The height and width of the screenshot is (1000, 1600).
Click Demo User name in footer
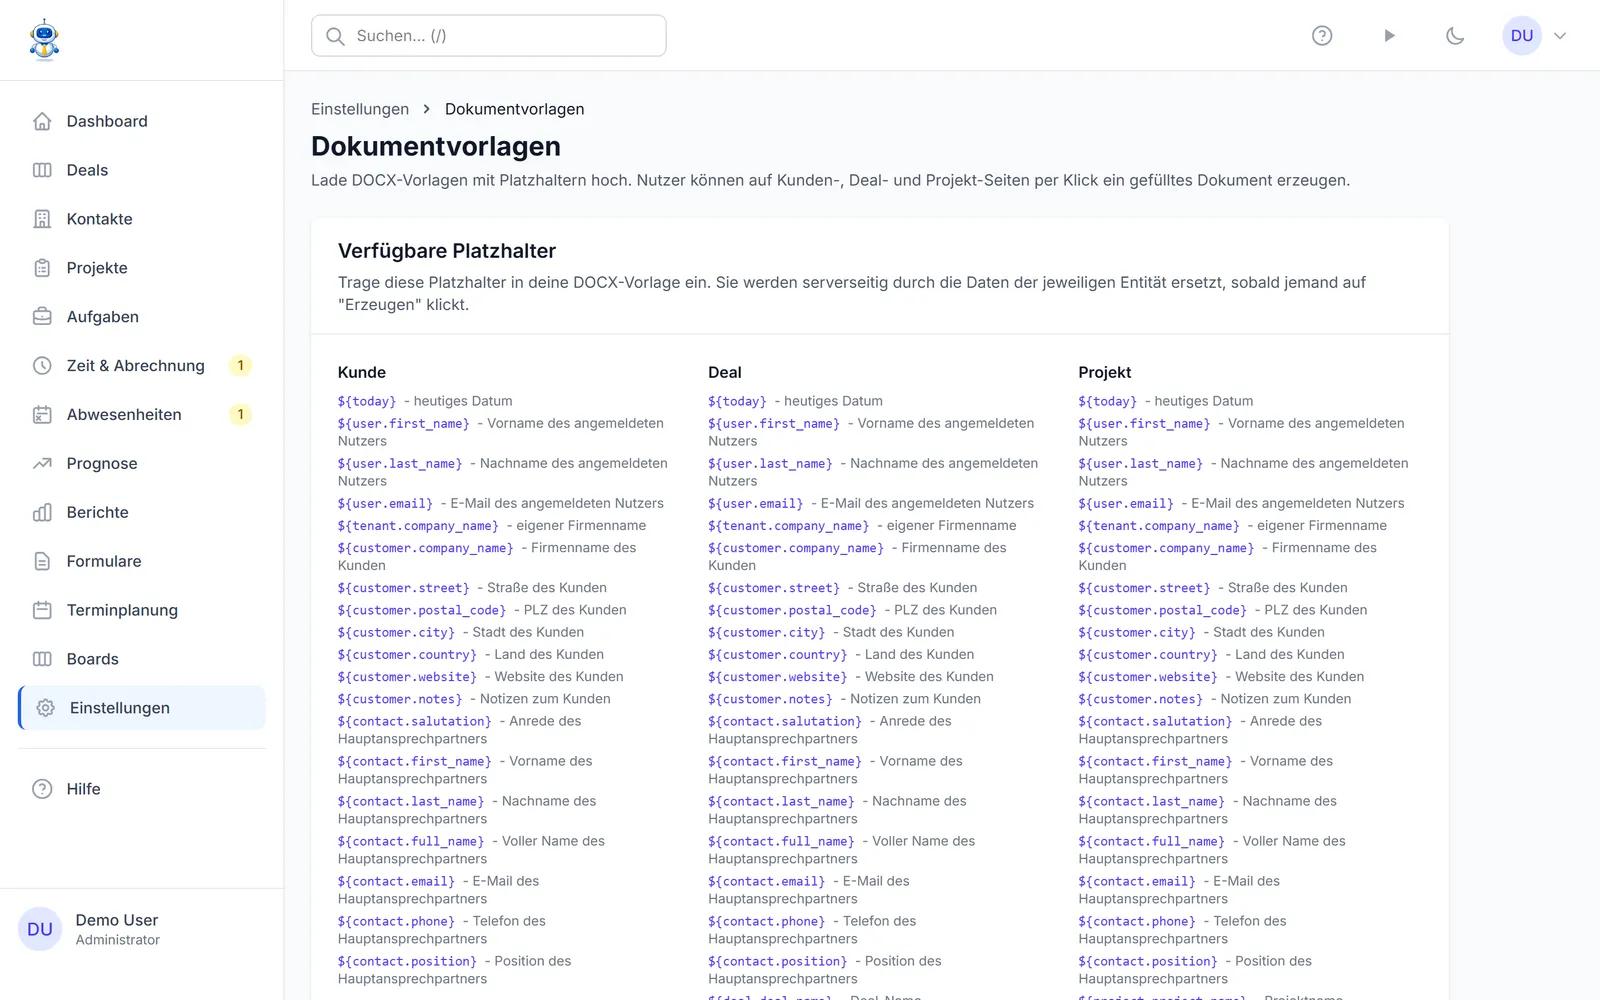(117, 920)
